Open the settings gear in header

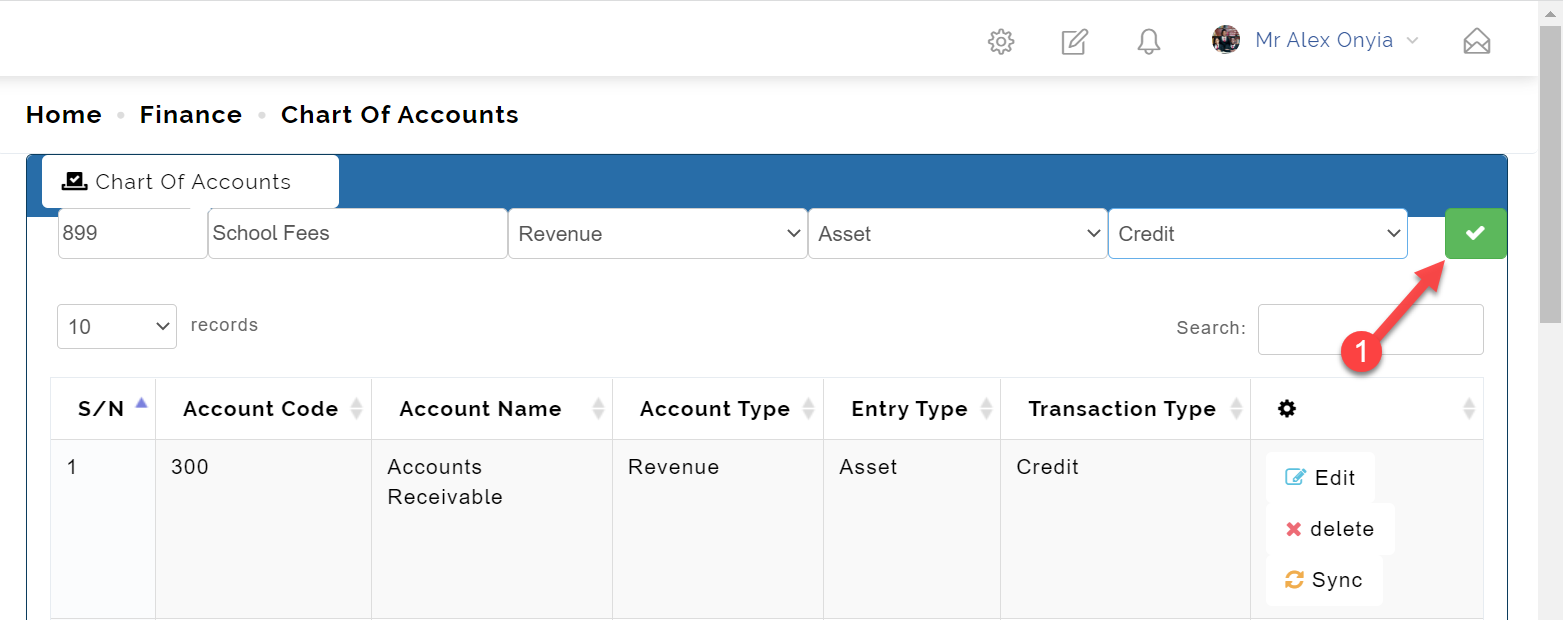pos(1001,41)
